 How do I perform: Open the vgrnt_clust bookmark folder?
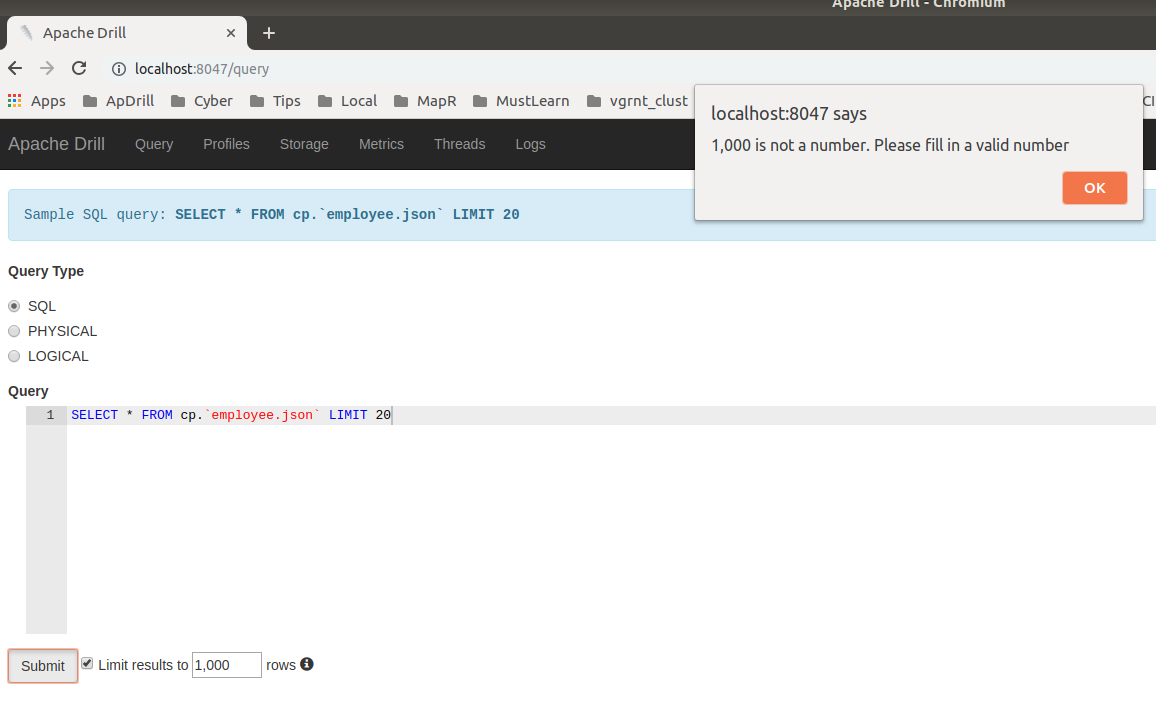[x=638, y=101]
